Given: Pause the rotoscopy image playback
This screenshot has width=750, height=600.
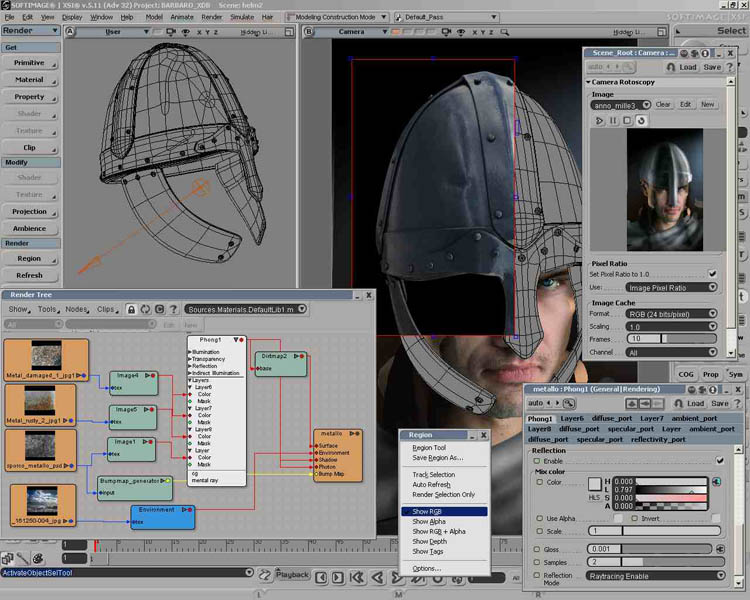Looking at the screenshot, I should [614, 120].
